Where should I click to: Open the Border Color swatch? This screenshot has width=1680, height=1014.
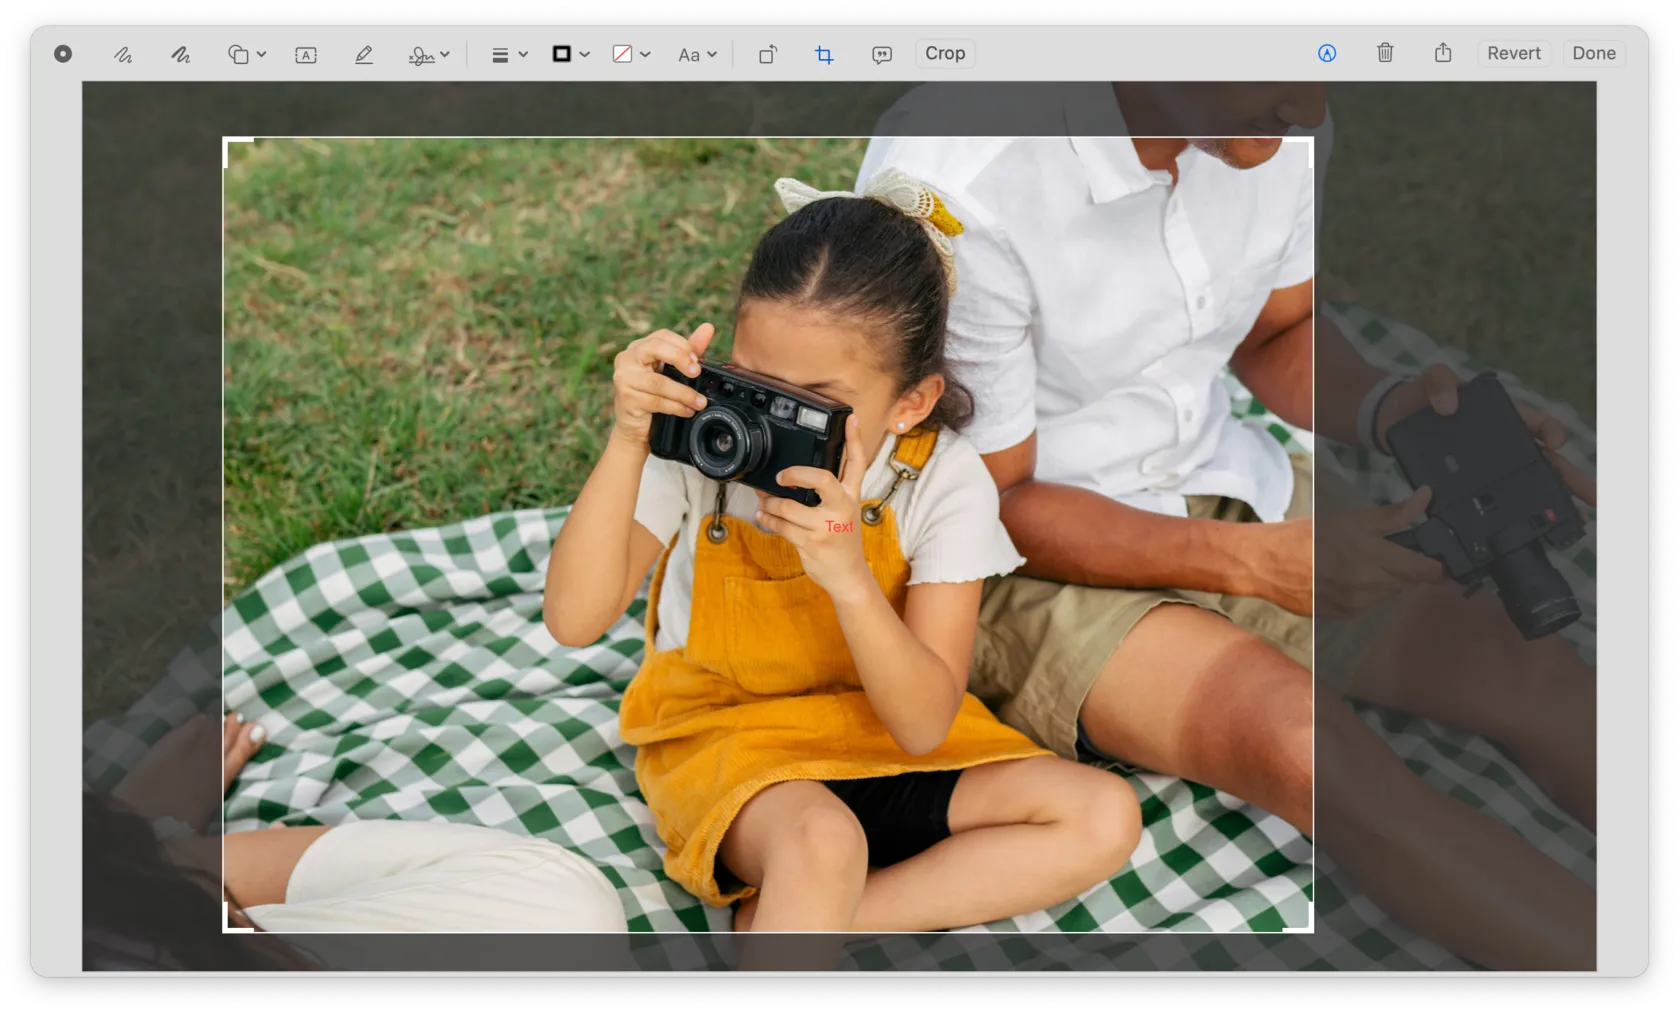(570, 54)
